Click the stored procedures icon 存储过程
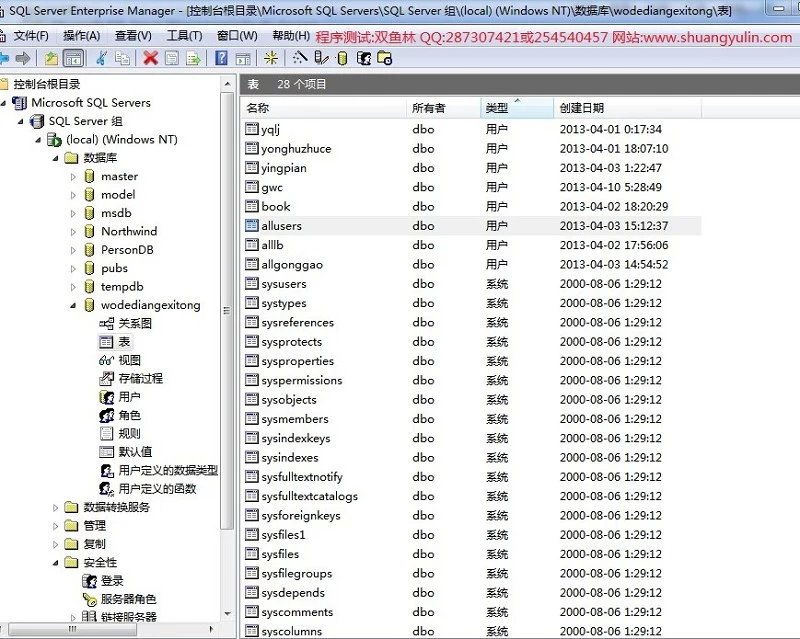The height and width of the screenshot is (639, 800). [107, 378]
